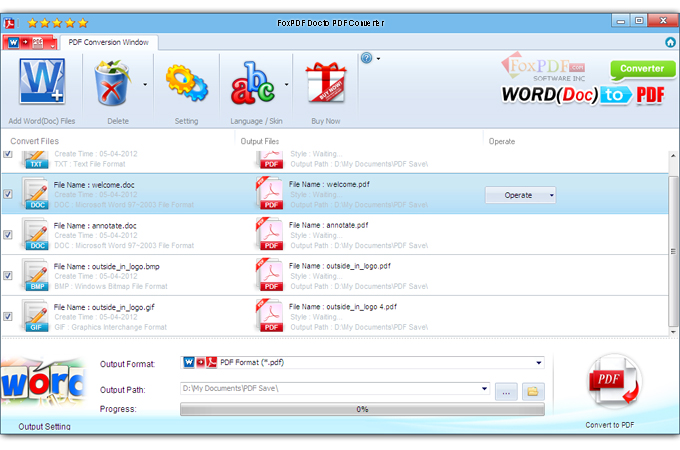Click 'File Name : outside_in_logo 4.pdf' text

[343, 307]
